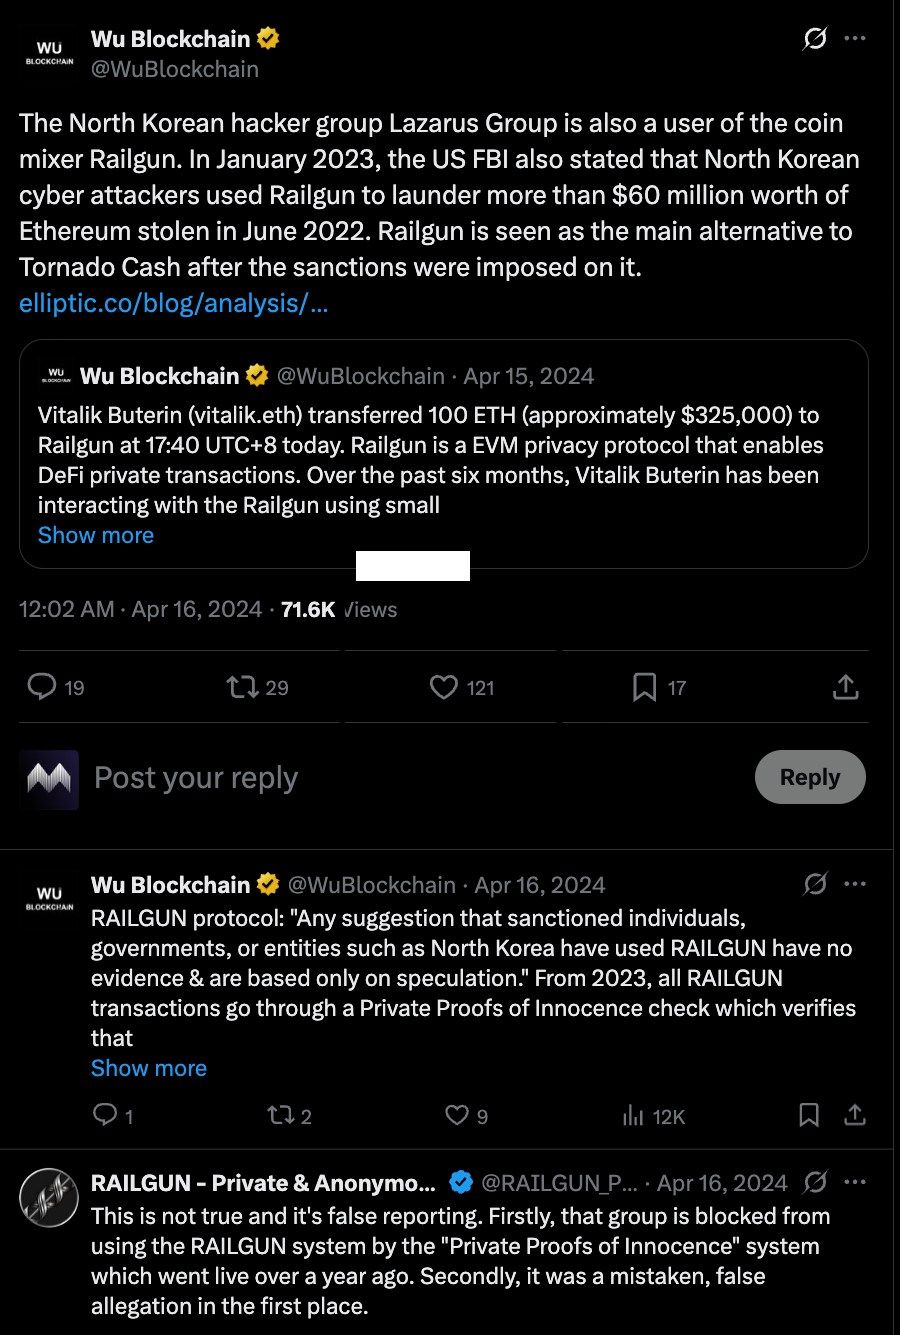900x1335 pixels.
Task: Expand reply text with Show more
Action: coord(149,1068)
